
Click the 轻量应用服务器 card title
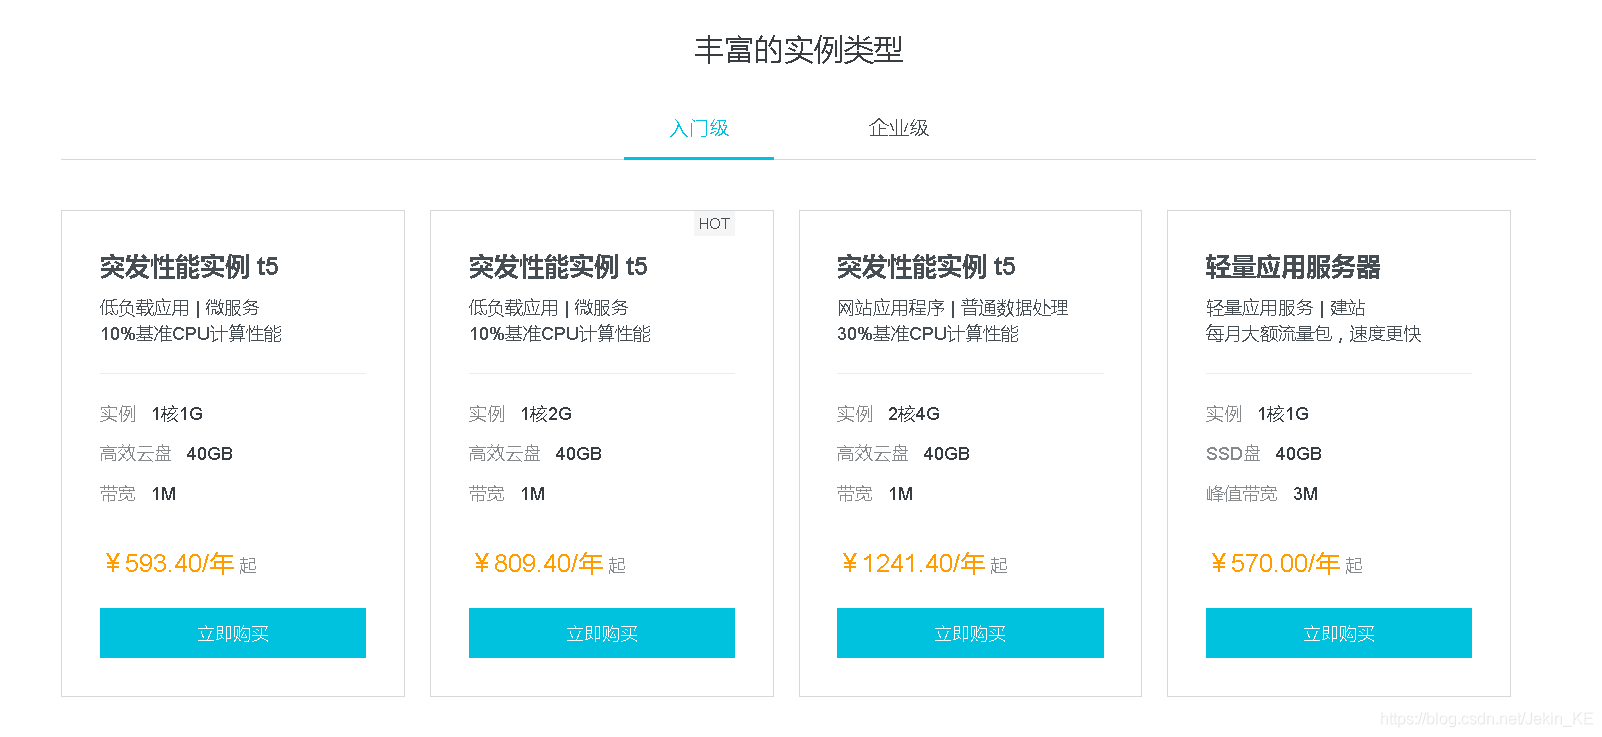click(1295, 267)
